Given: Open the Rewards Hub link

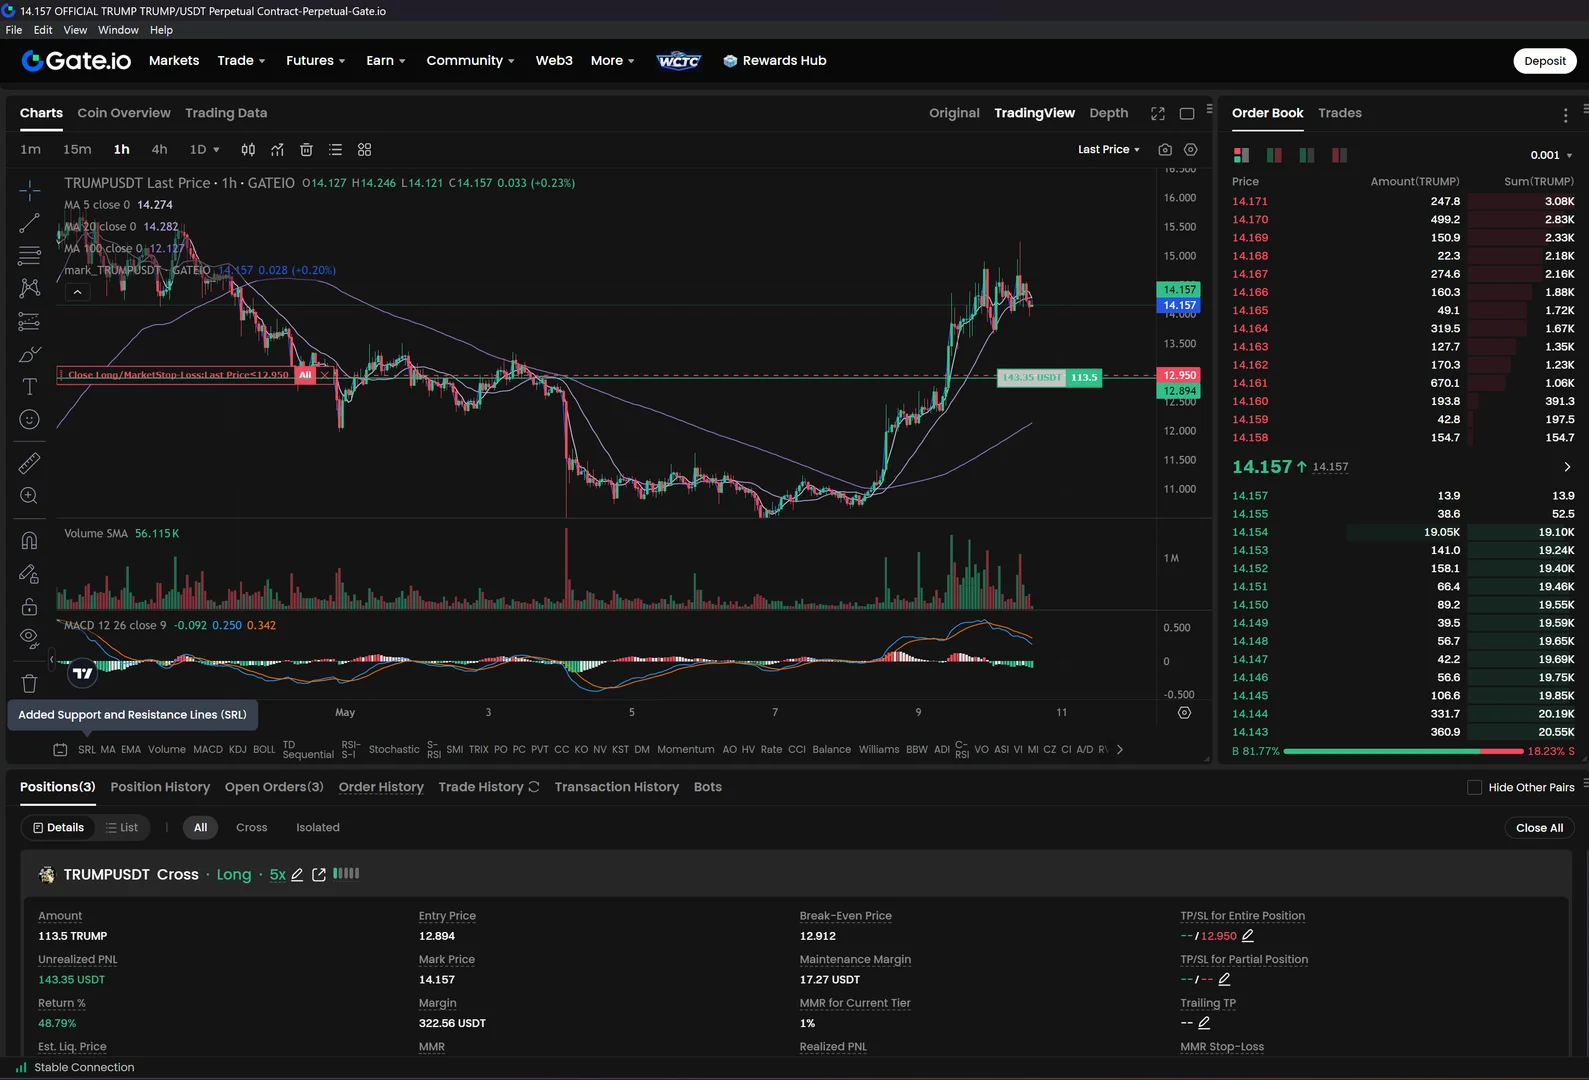Looking at the screenshot, I should [775, 61].
